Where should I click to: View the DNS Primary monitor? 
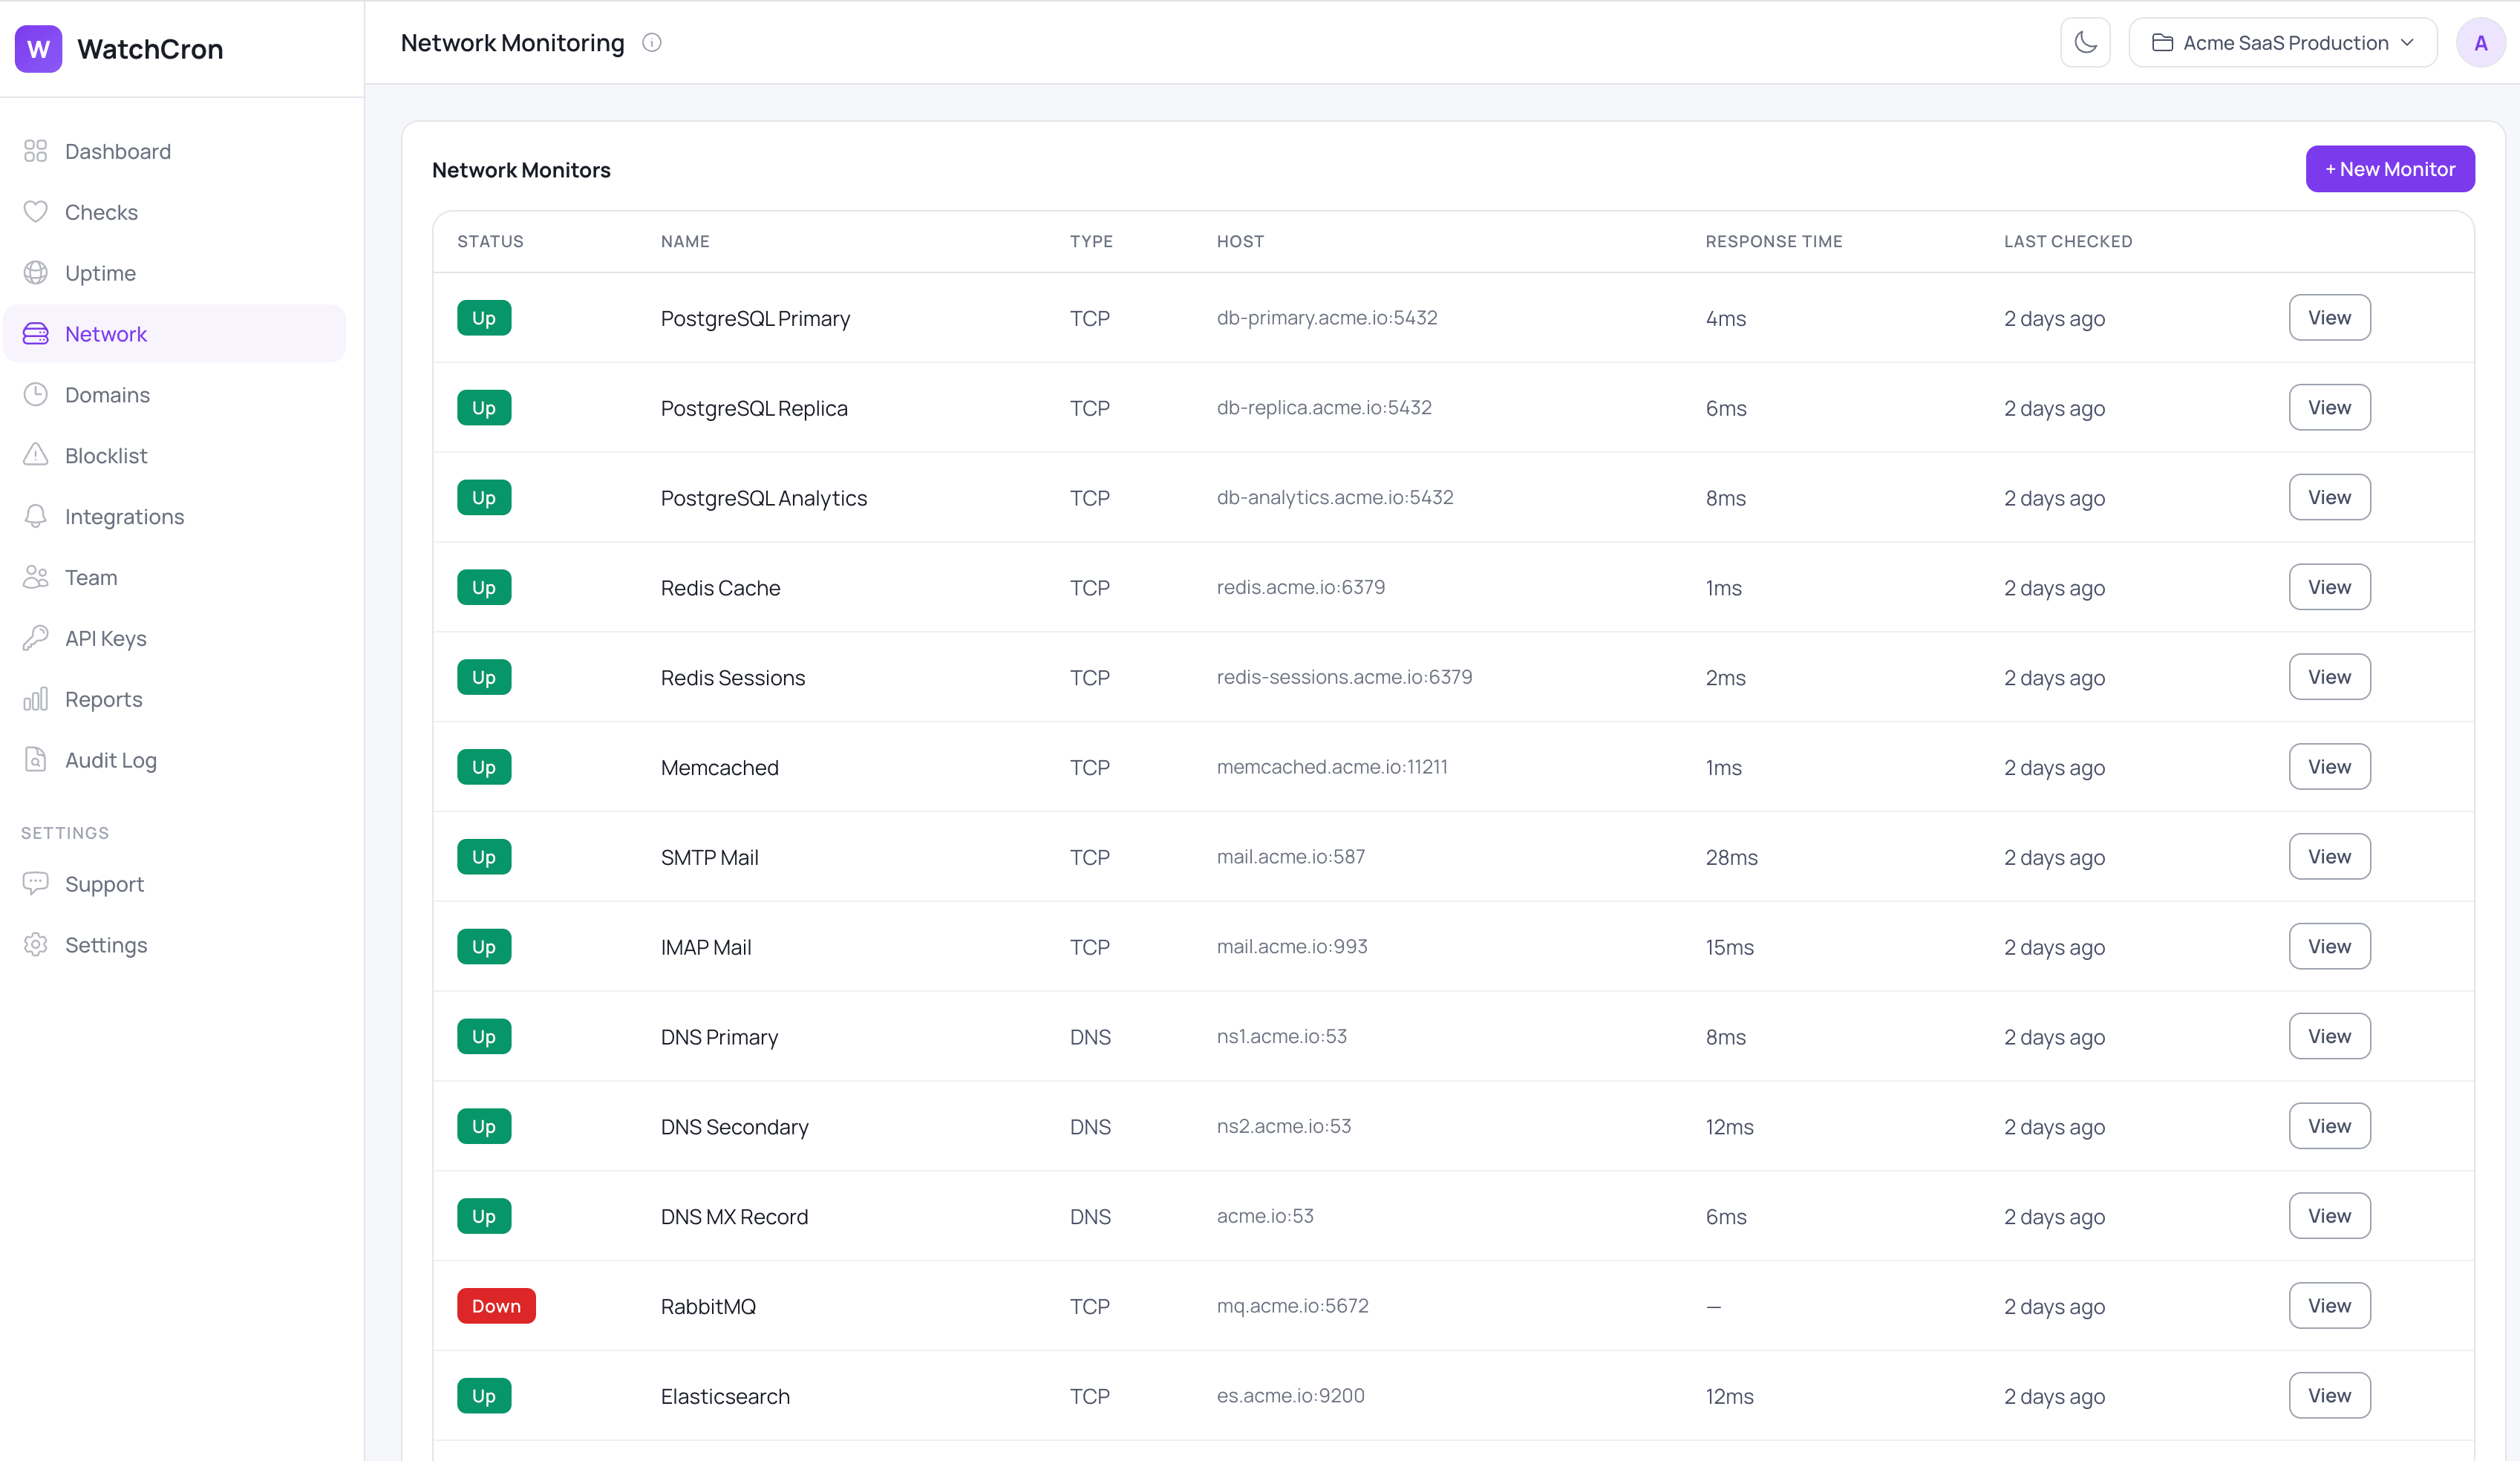[2329, 1036]
